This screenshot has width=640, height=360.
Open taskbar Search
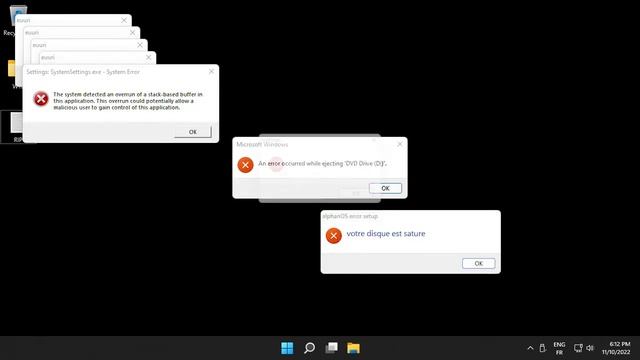(309, 348)
